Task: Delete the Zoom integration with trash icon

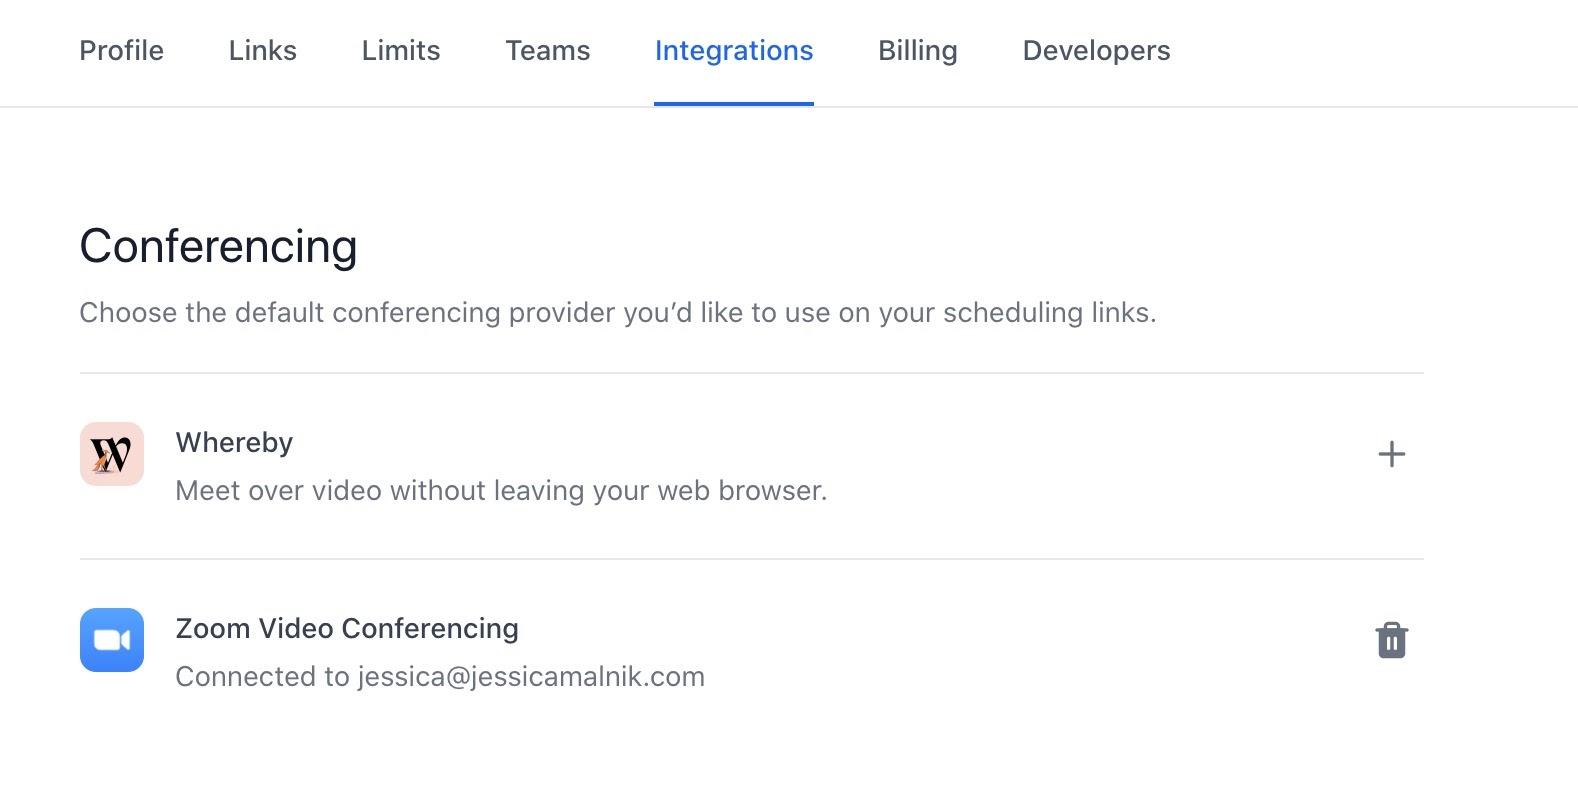Action: point(1391,640)
